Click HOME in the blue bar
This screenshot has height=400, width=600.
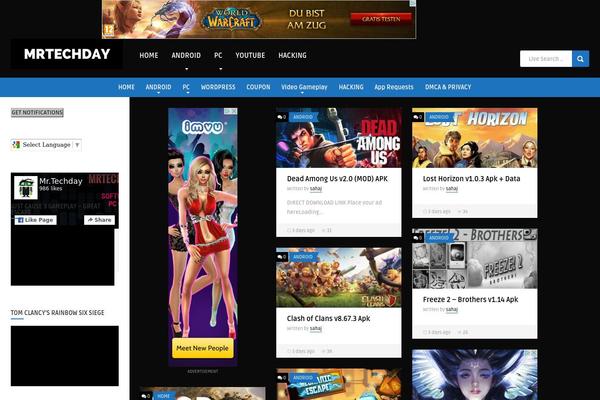click(x=126, y=87)
